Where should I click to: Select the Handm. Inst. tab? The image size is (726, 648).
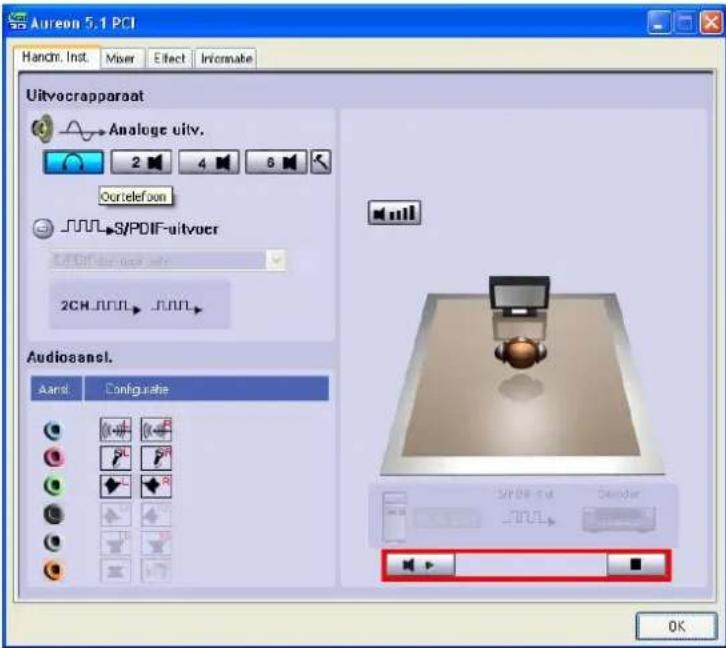click(56, 57)
